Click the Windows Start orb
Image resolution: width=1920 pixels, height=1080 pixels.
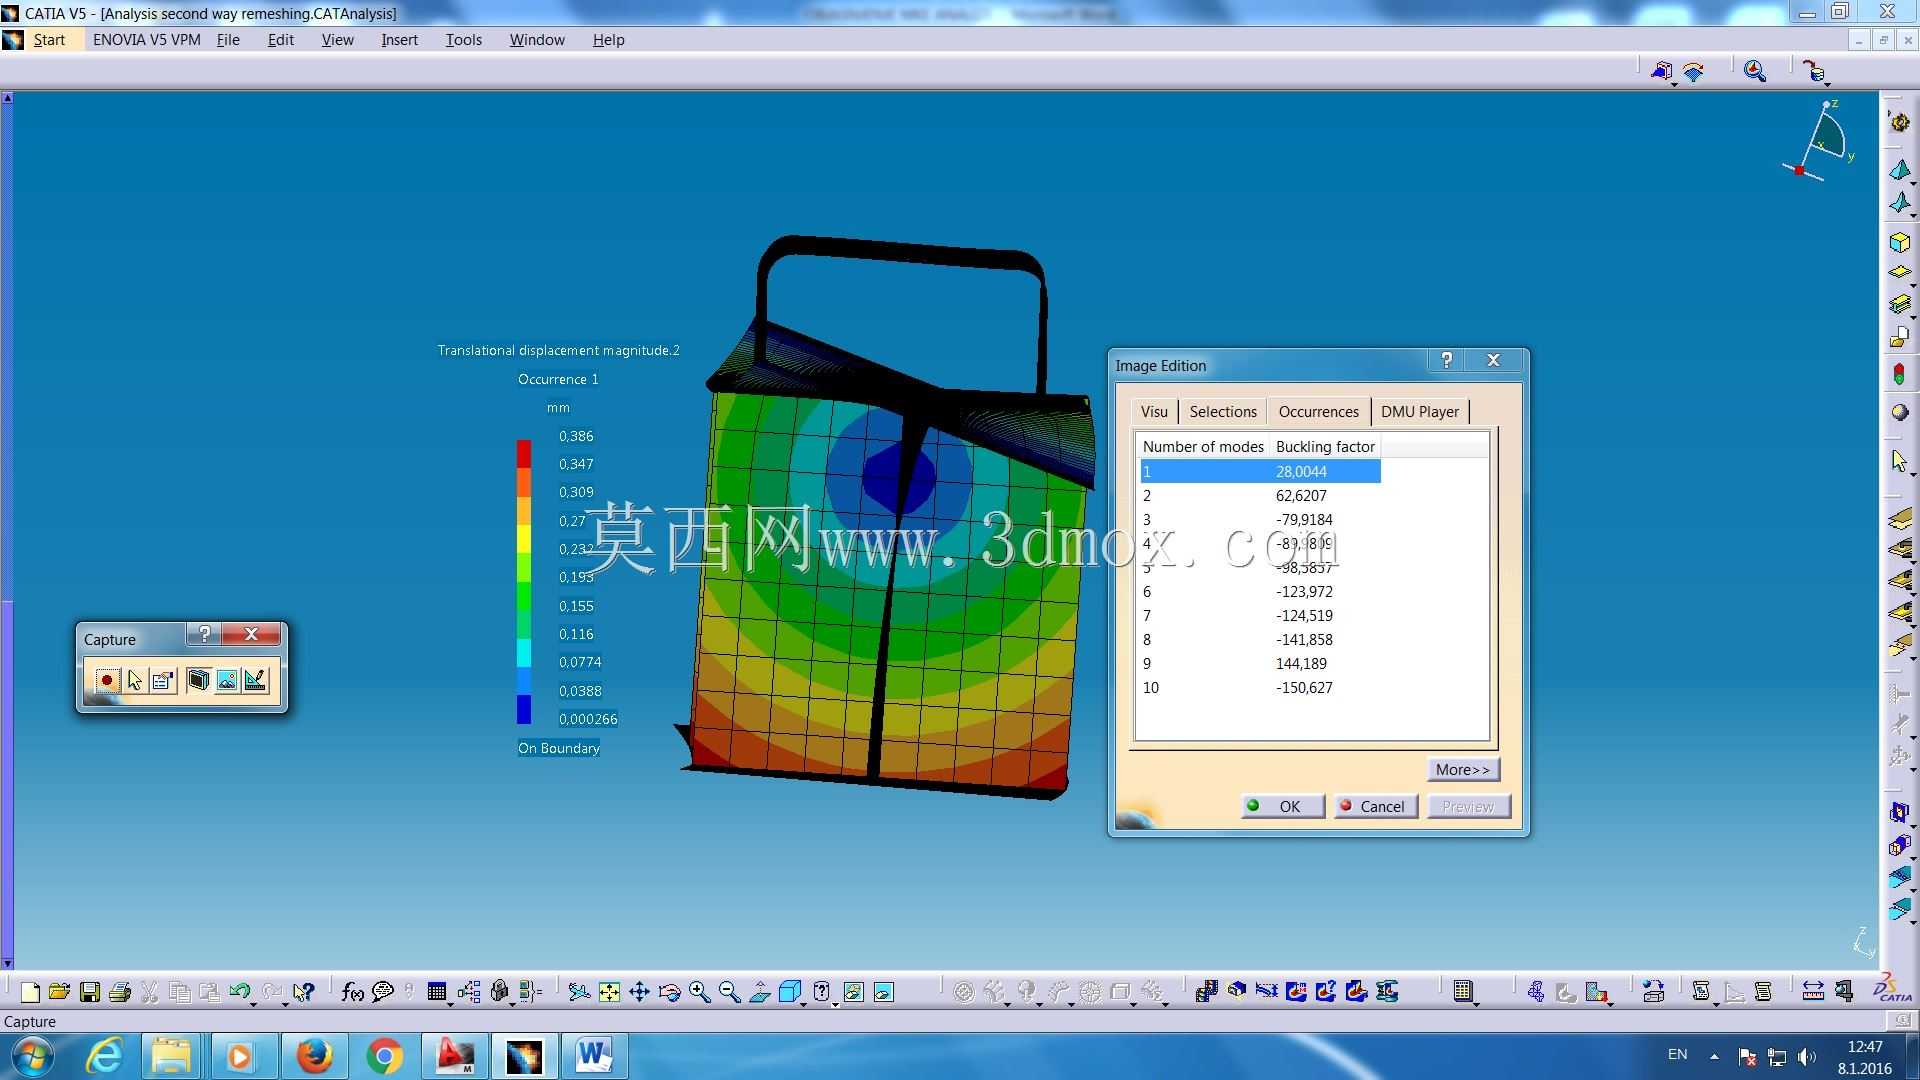pyautogui.click(x=32, y=1056)
